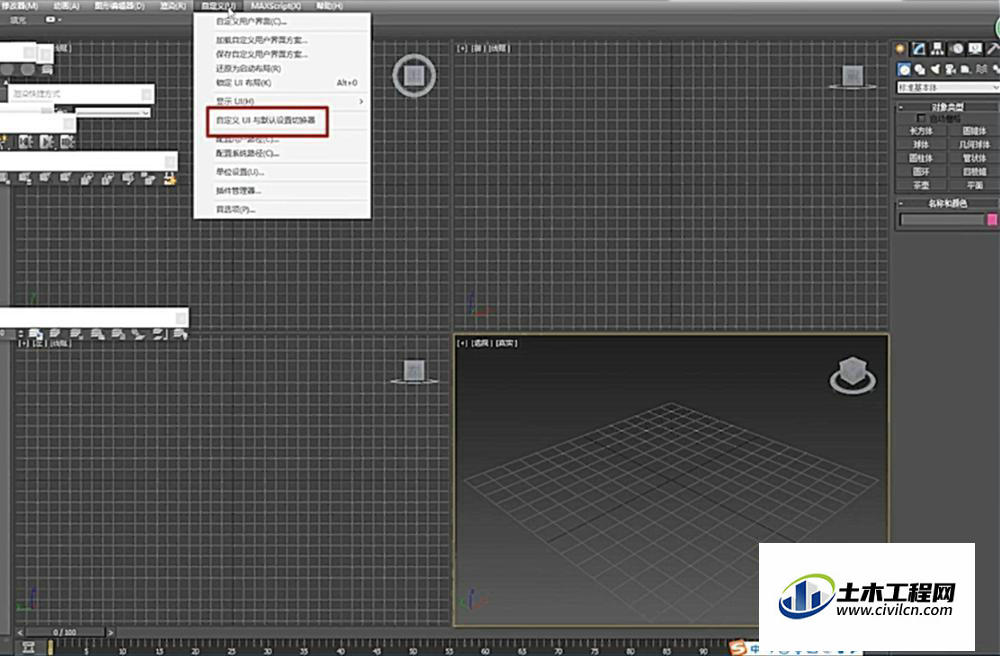
Task: Click the ViewCube in the top viewport
Action: (414, 75)
